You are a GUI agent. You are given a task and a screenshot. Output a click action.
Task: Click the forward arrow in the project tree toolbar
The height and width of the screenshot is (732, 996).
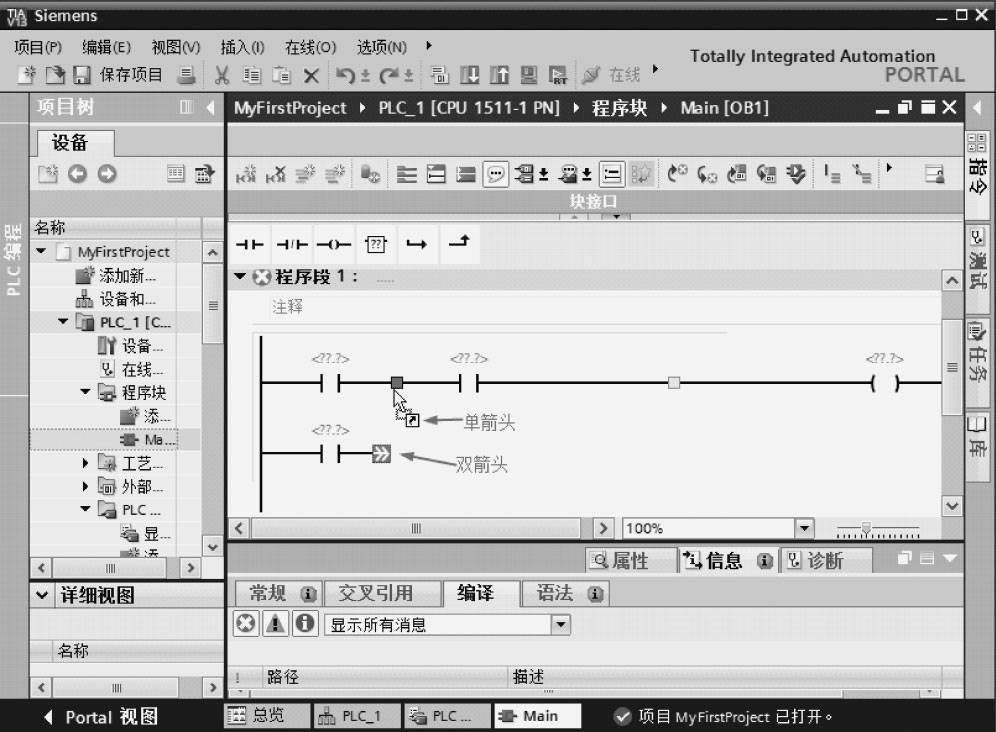tap(107, 174)
